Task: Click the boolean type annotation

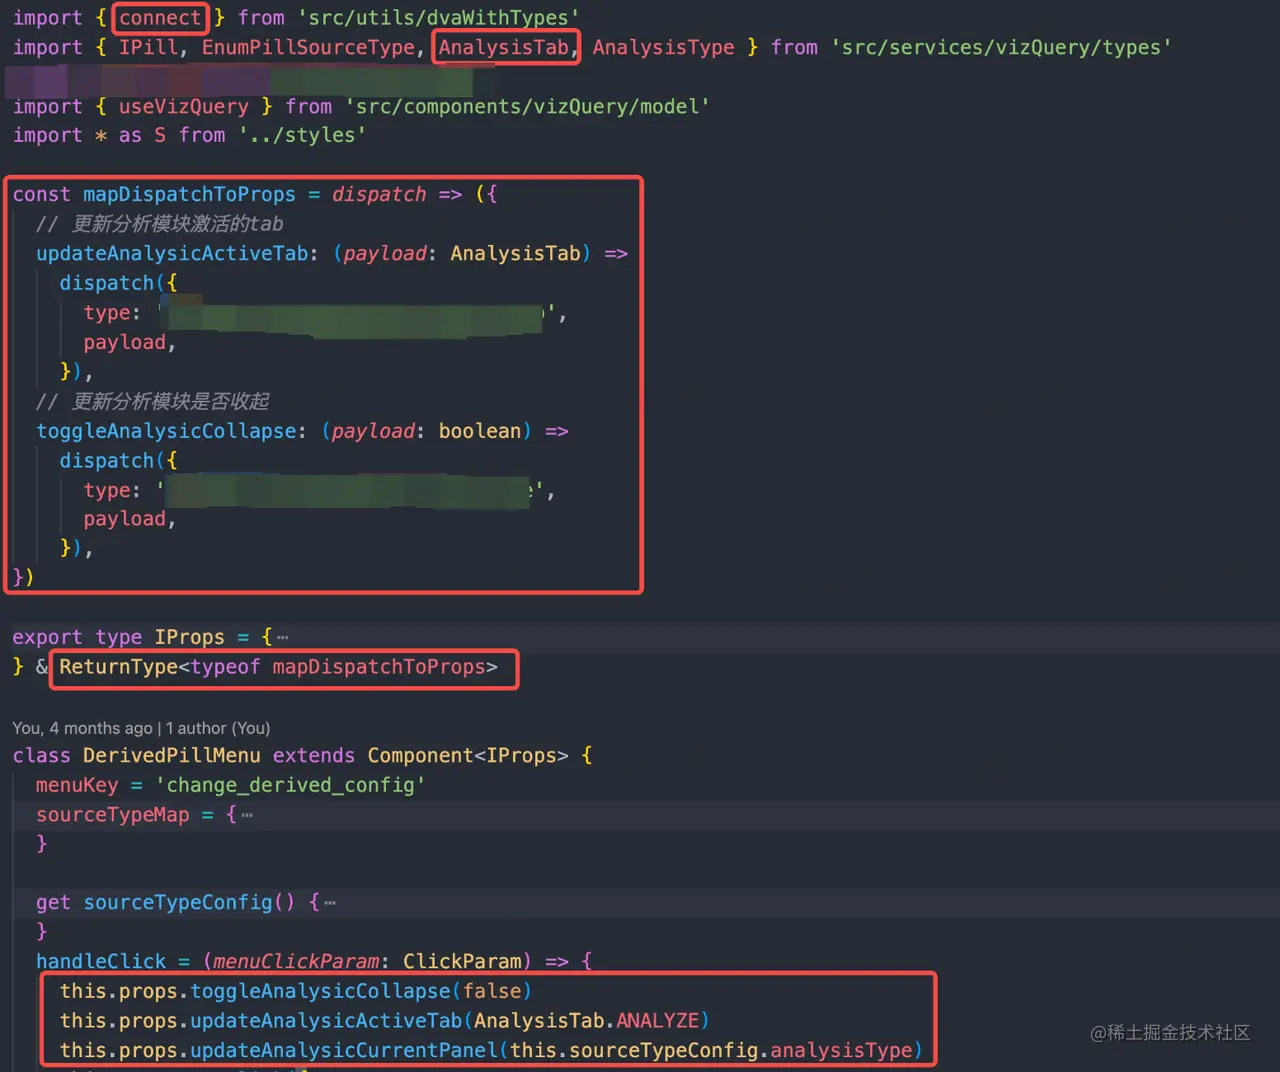Action: pos(480,431)
